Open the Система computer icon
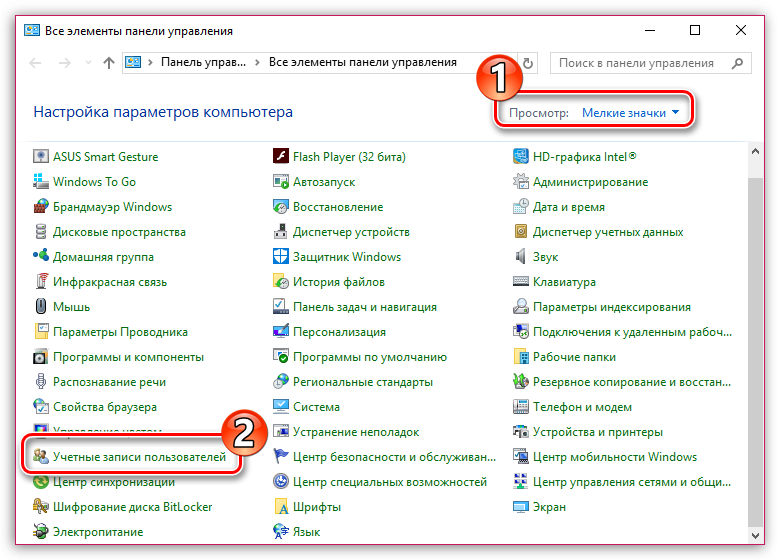780x560 pixels. tap(281, 406)
